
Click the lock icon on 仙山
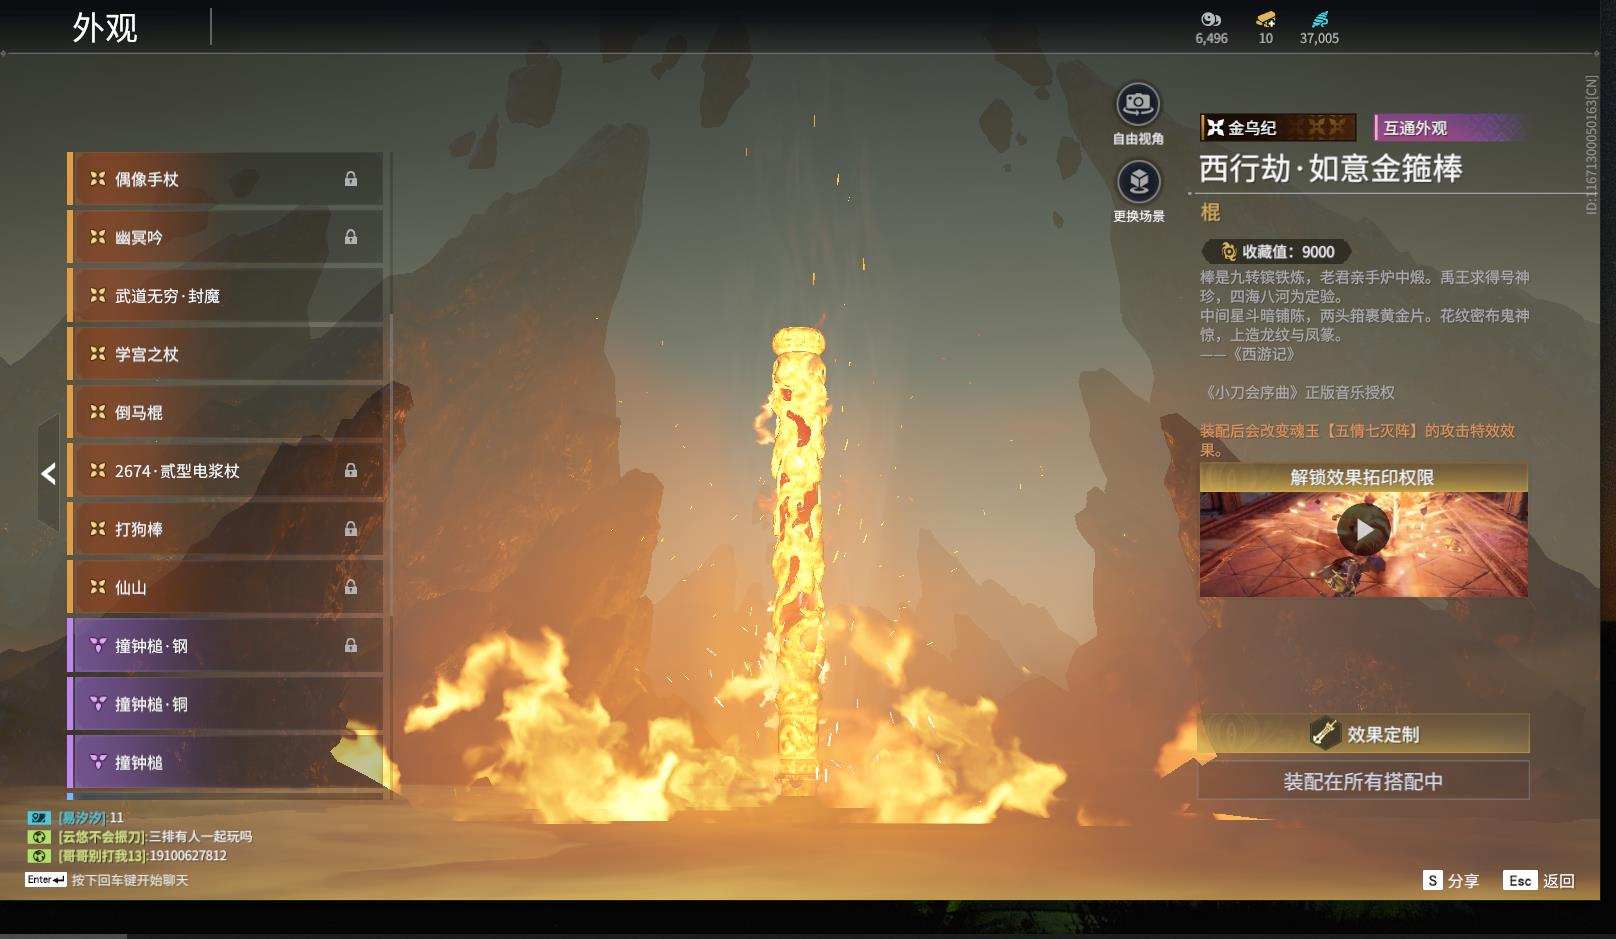pyautogui.click(x=351, y=587)
